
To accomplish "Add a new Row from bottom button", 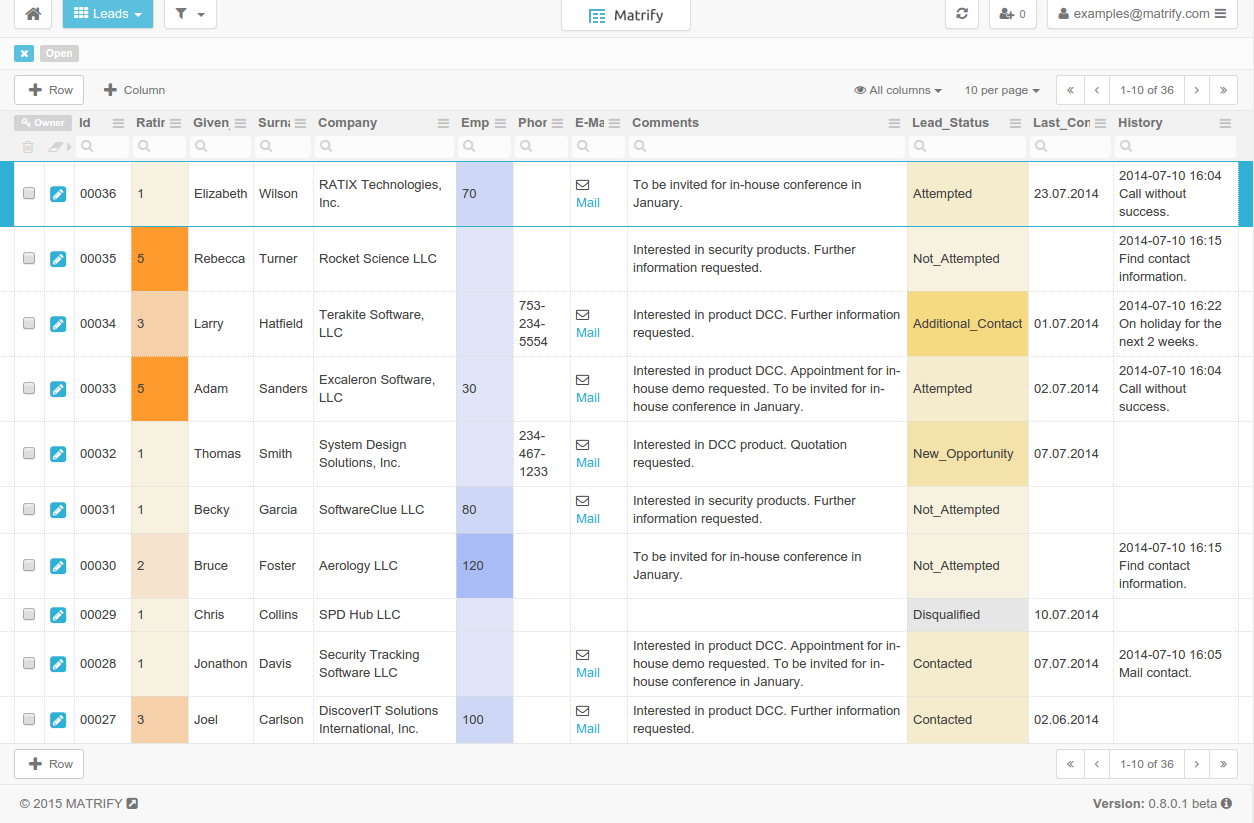I will point(49,764).
